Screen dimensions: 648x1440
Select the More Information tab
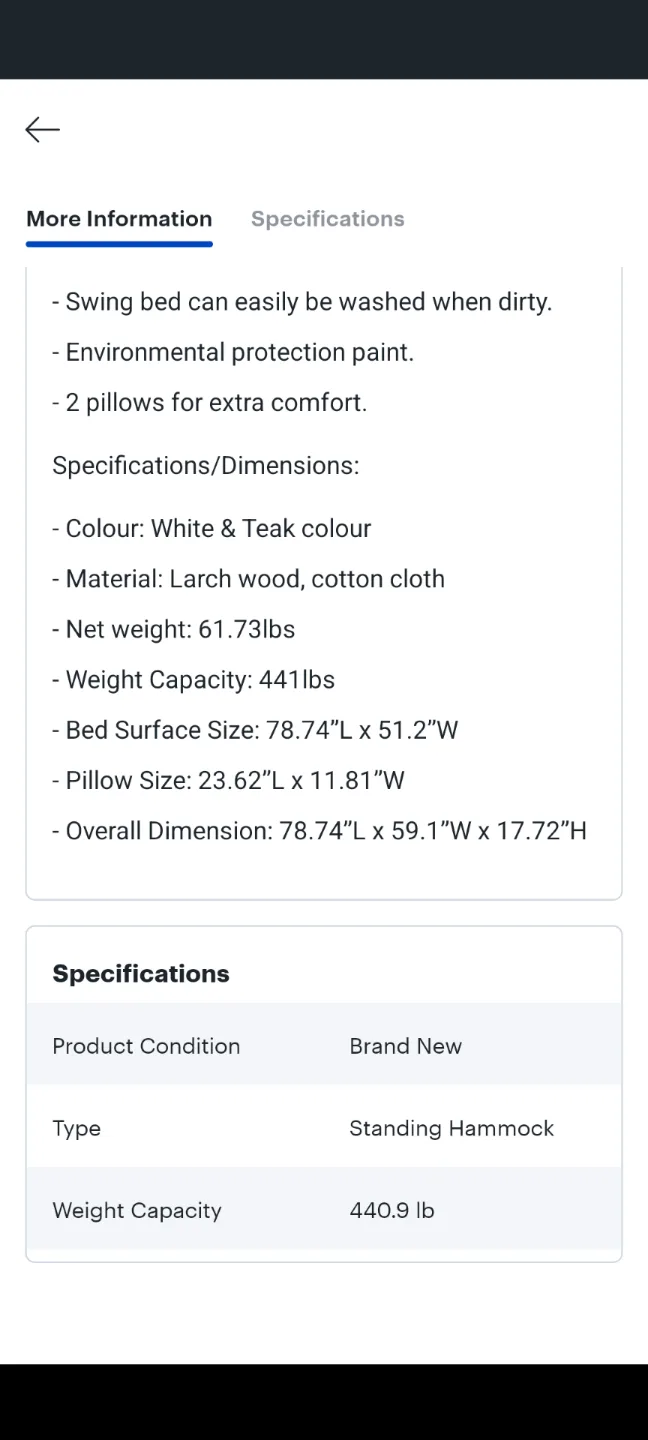118,219
